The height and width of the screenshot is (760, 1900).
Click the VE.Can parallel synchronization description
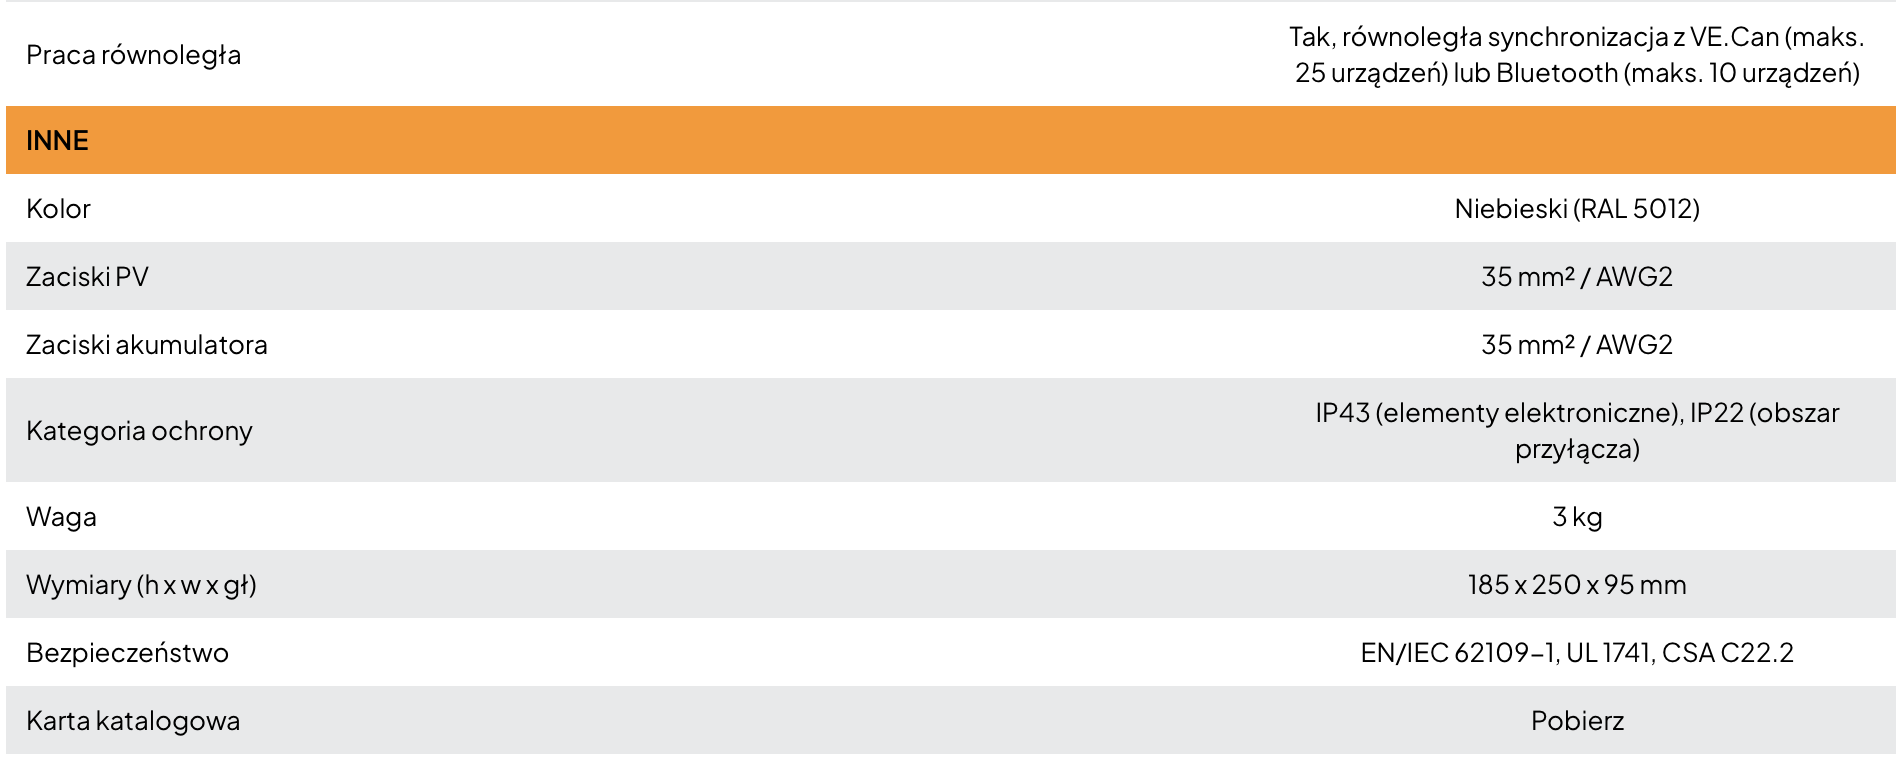point(1577,54)
